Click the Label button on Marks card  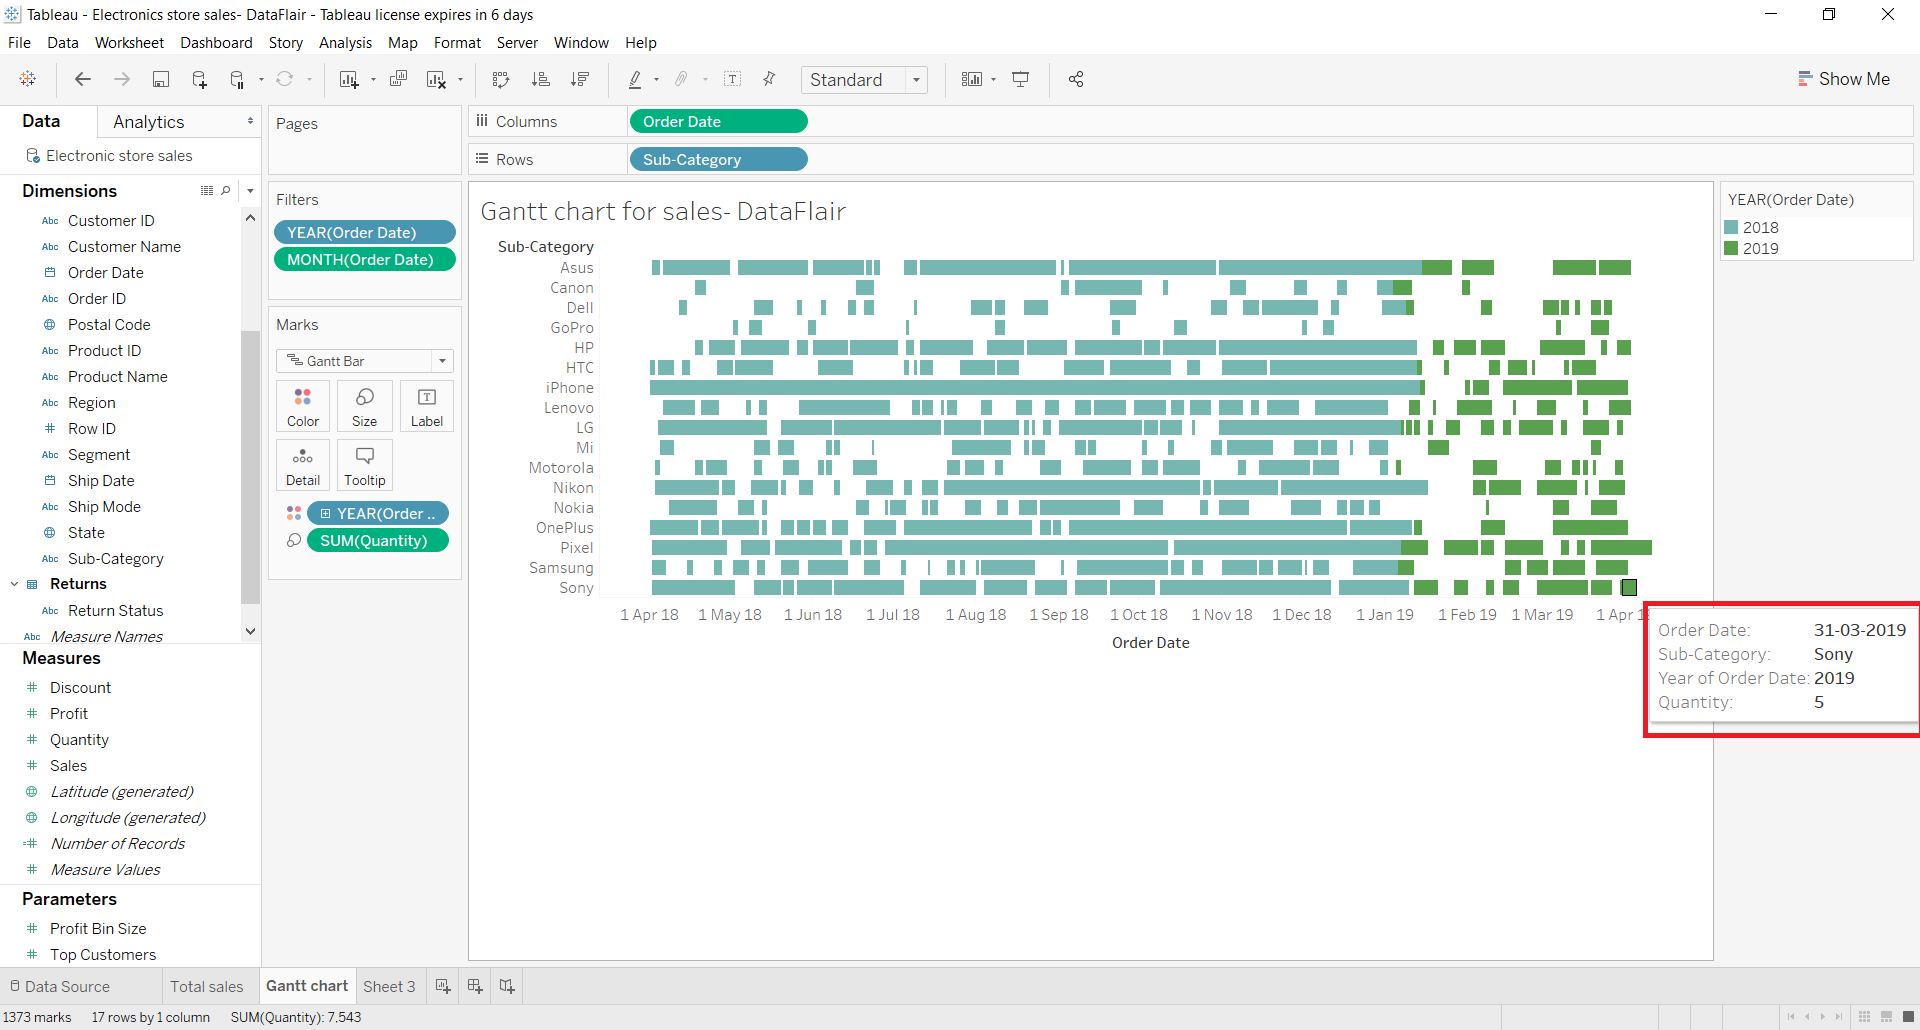[427, 406]
